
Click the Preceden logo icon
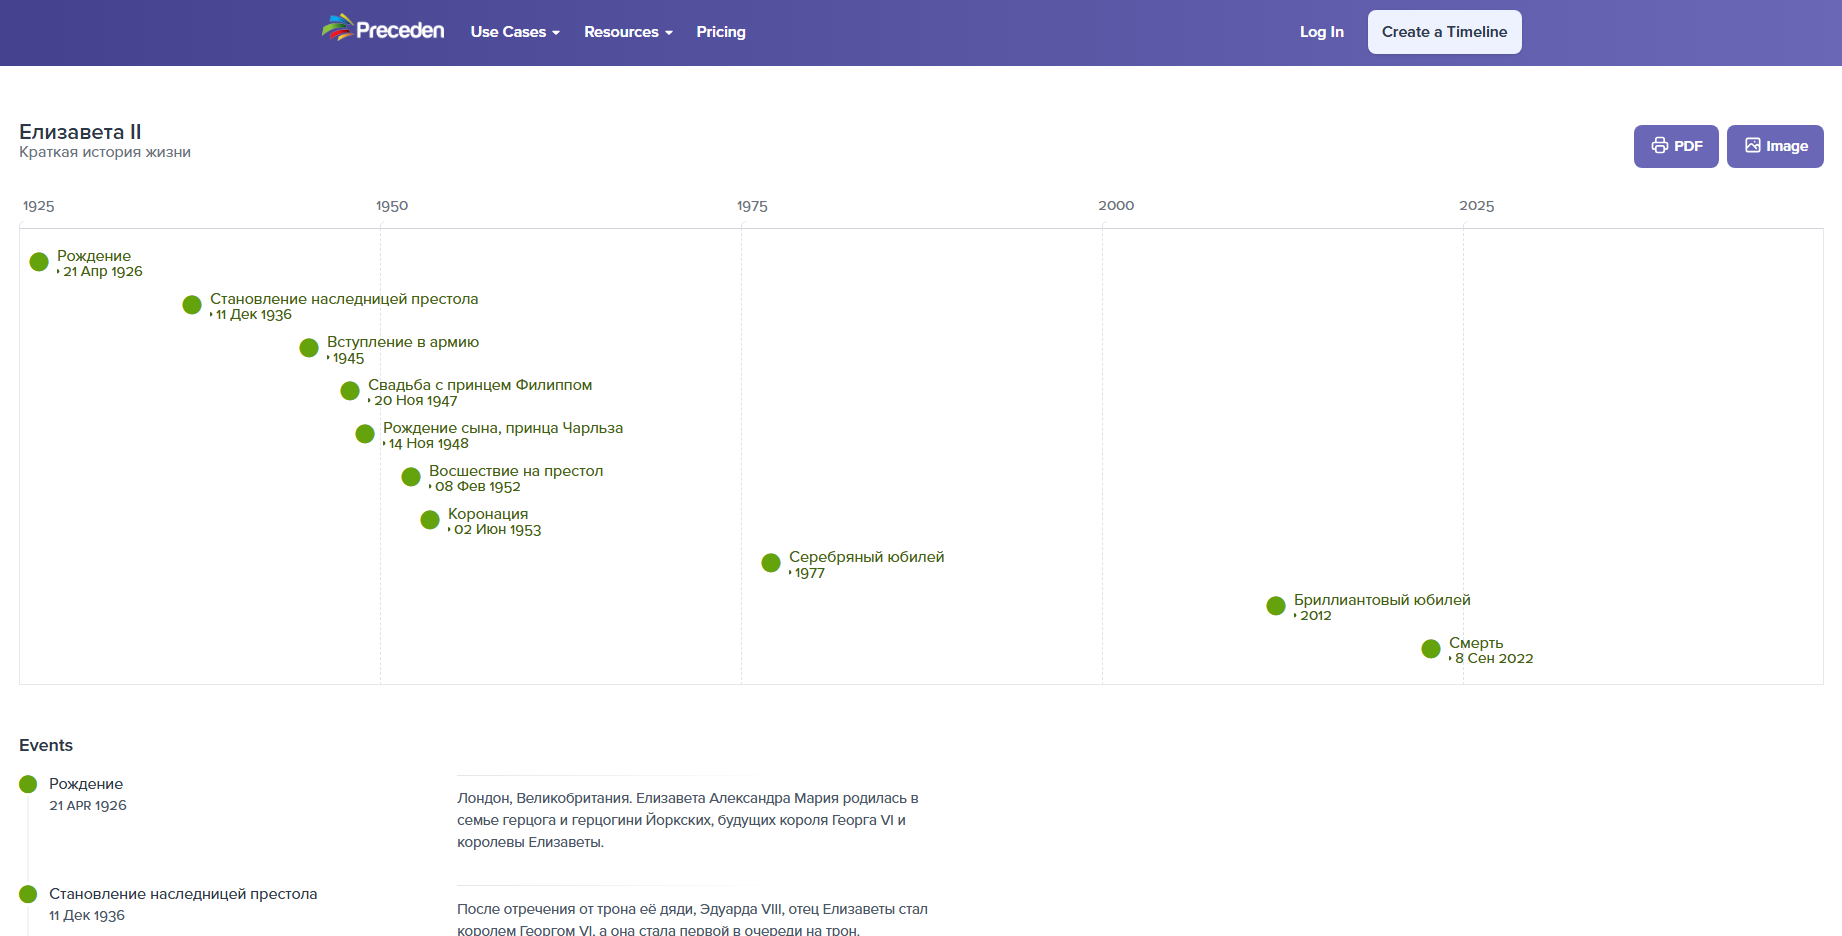click(x=338, y=28)
